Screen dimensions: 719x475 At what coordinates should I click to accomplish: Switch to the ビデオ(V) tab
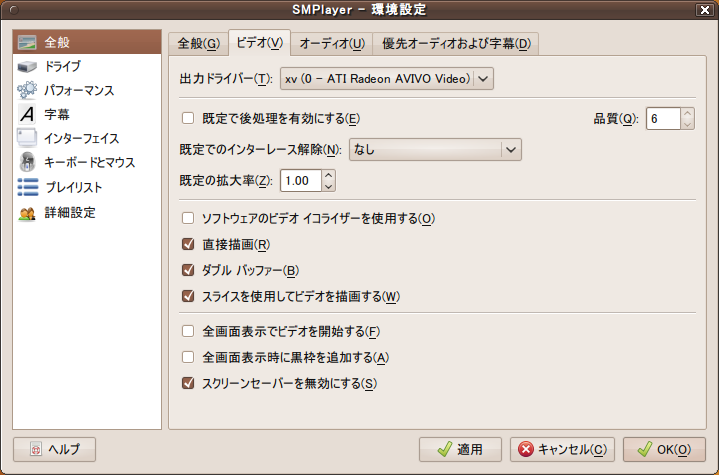point(260,43)
